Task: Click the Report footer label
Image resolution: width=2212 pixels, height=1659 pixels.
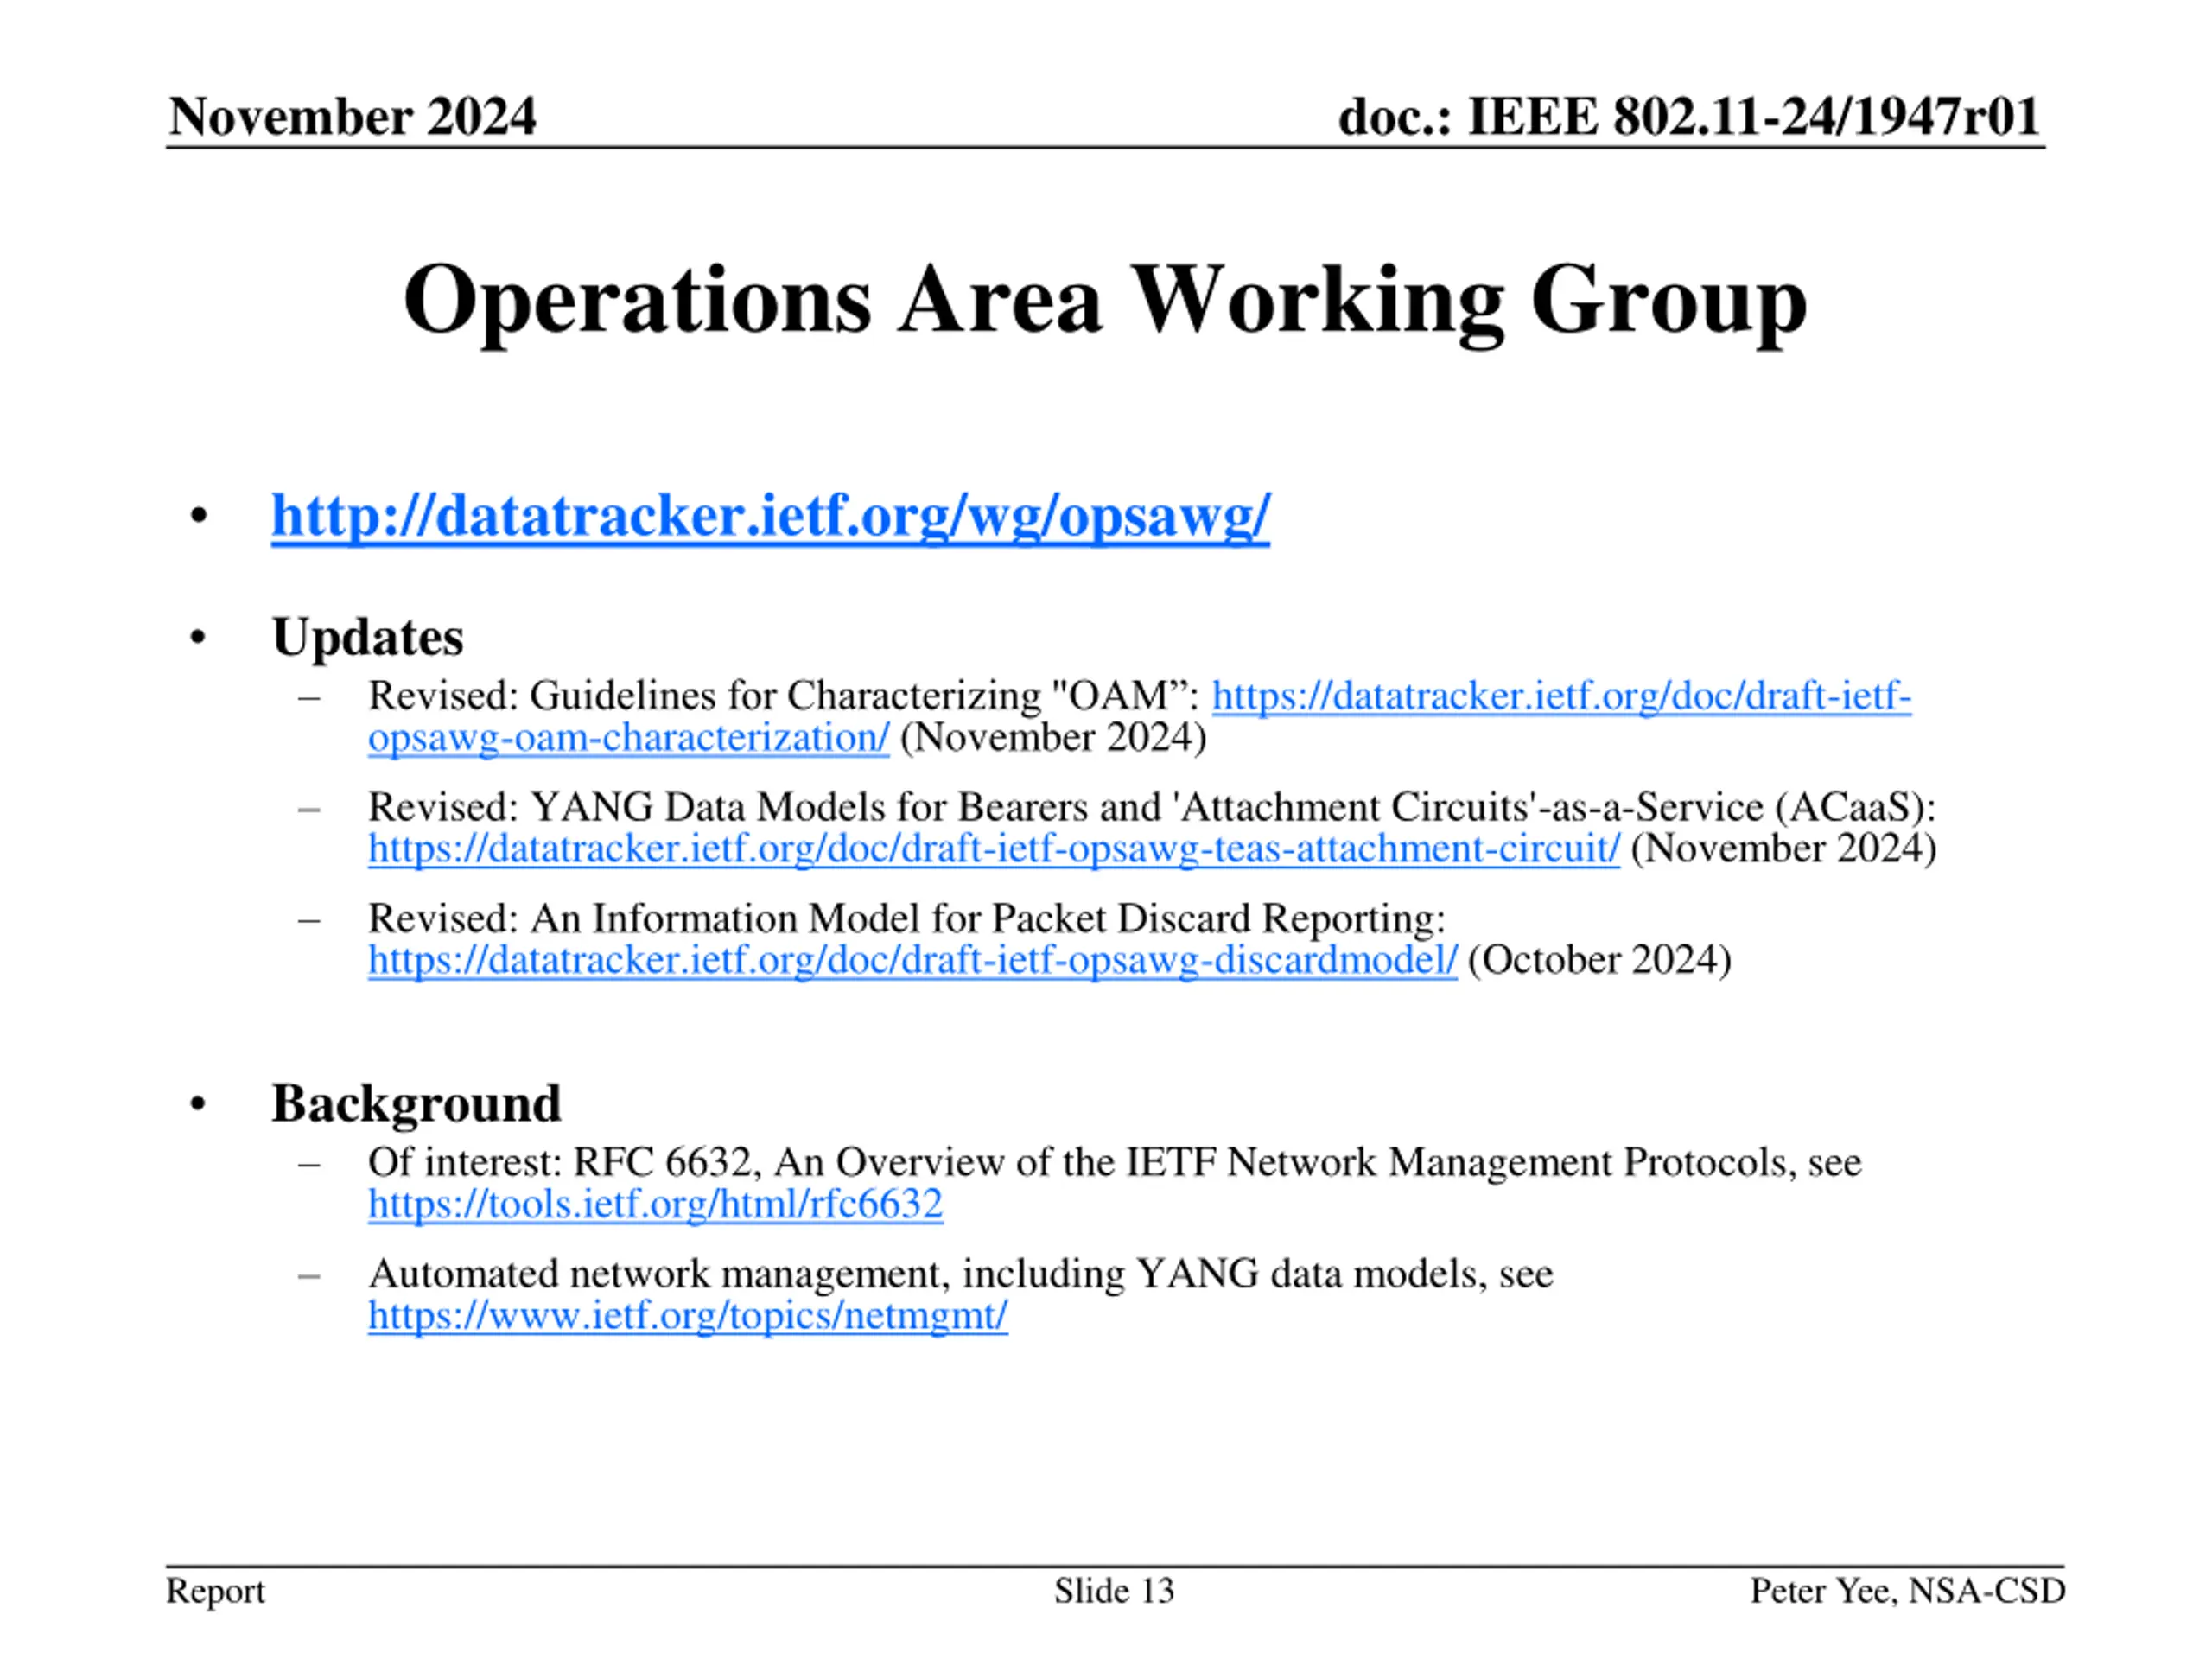Action: [x=215, y=1591]
